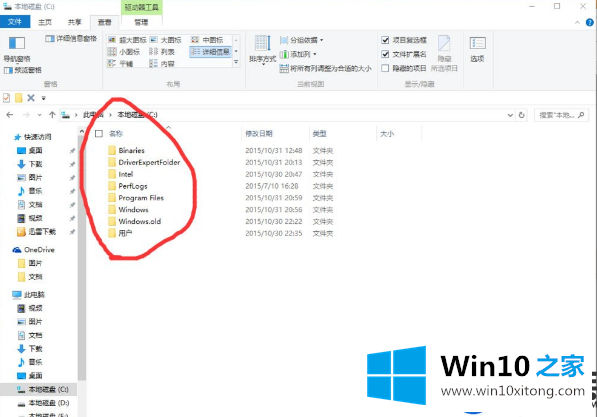Switch to the 查看 view tab
The height and width of the screenshot is (417, 597).
pyautogui.click(x=105, y=22)
